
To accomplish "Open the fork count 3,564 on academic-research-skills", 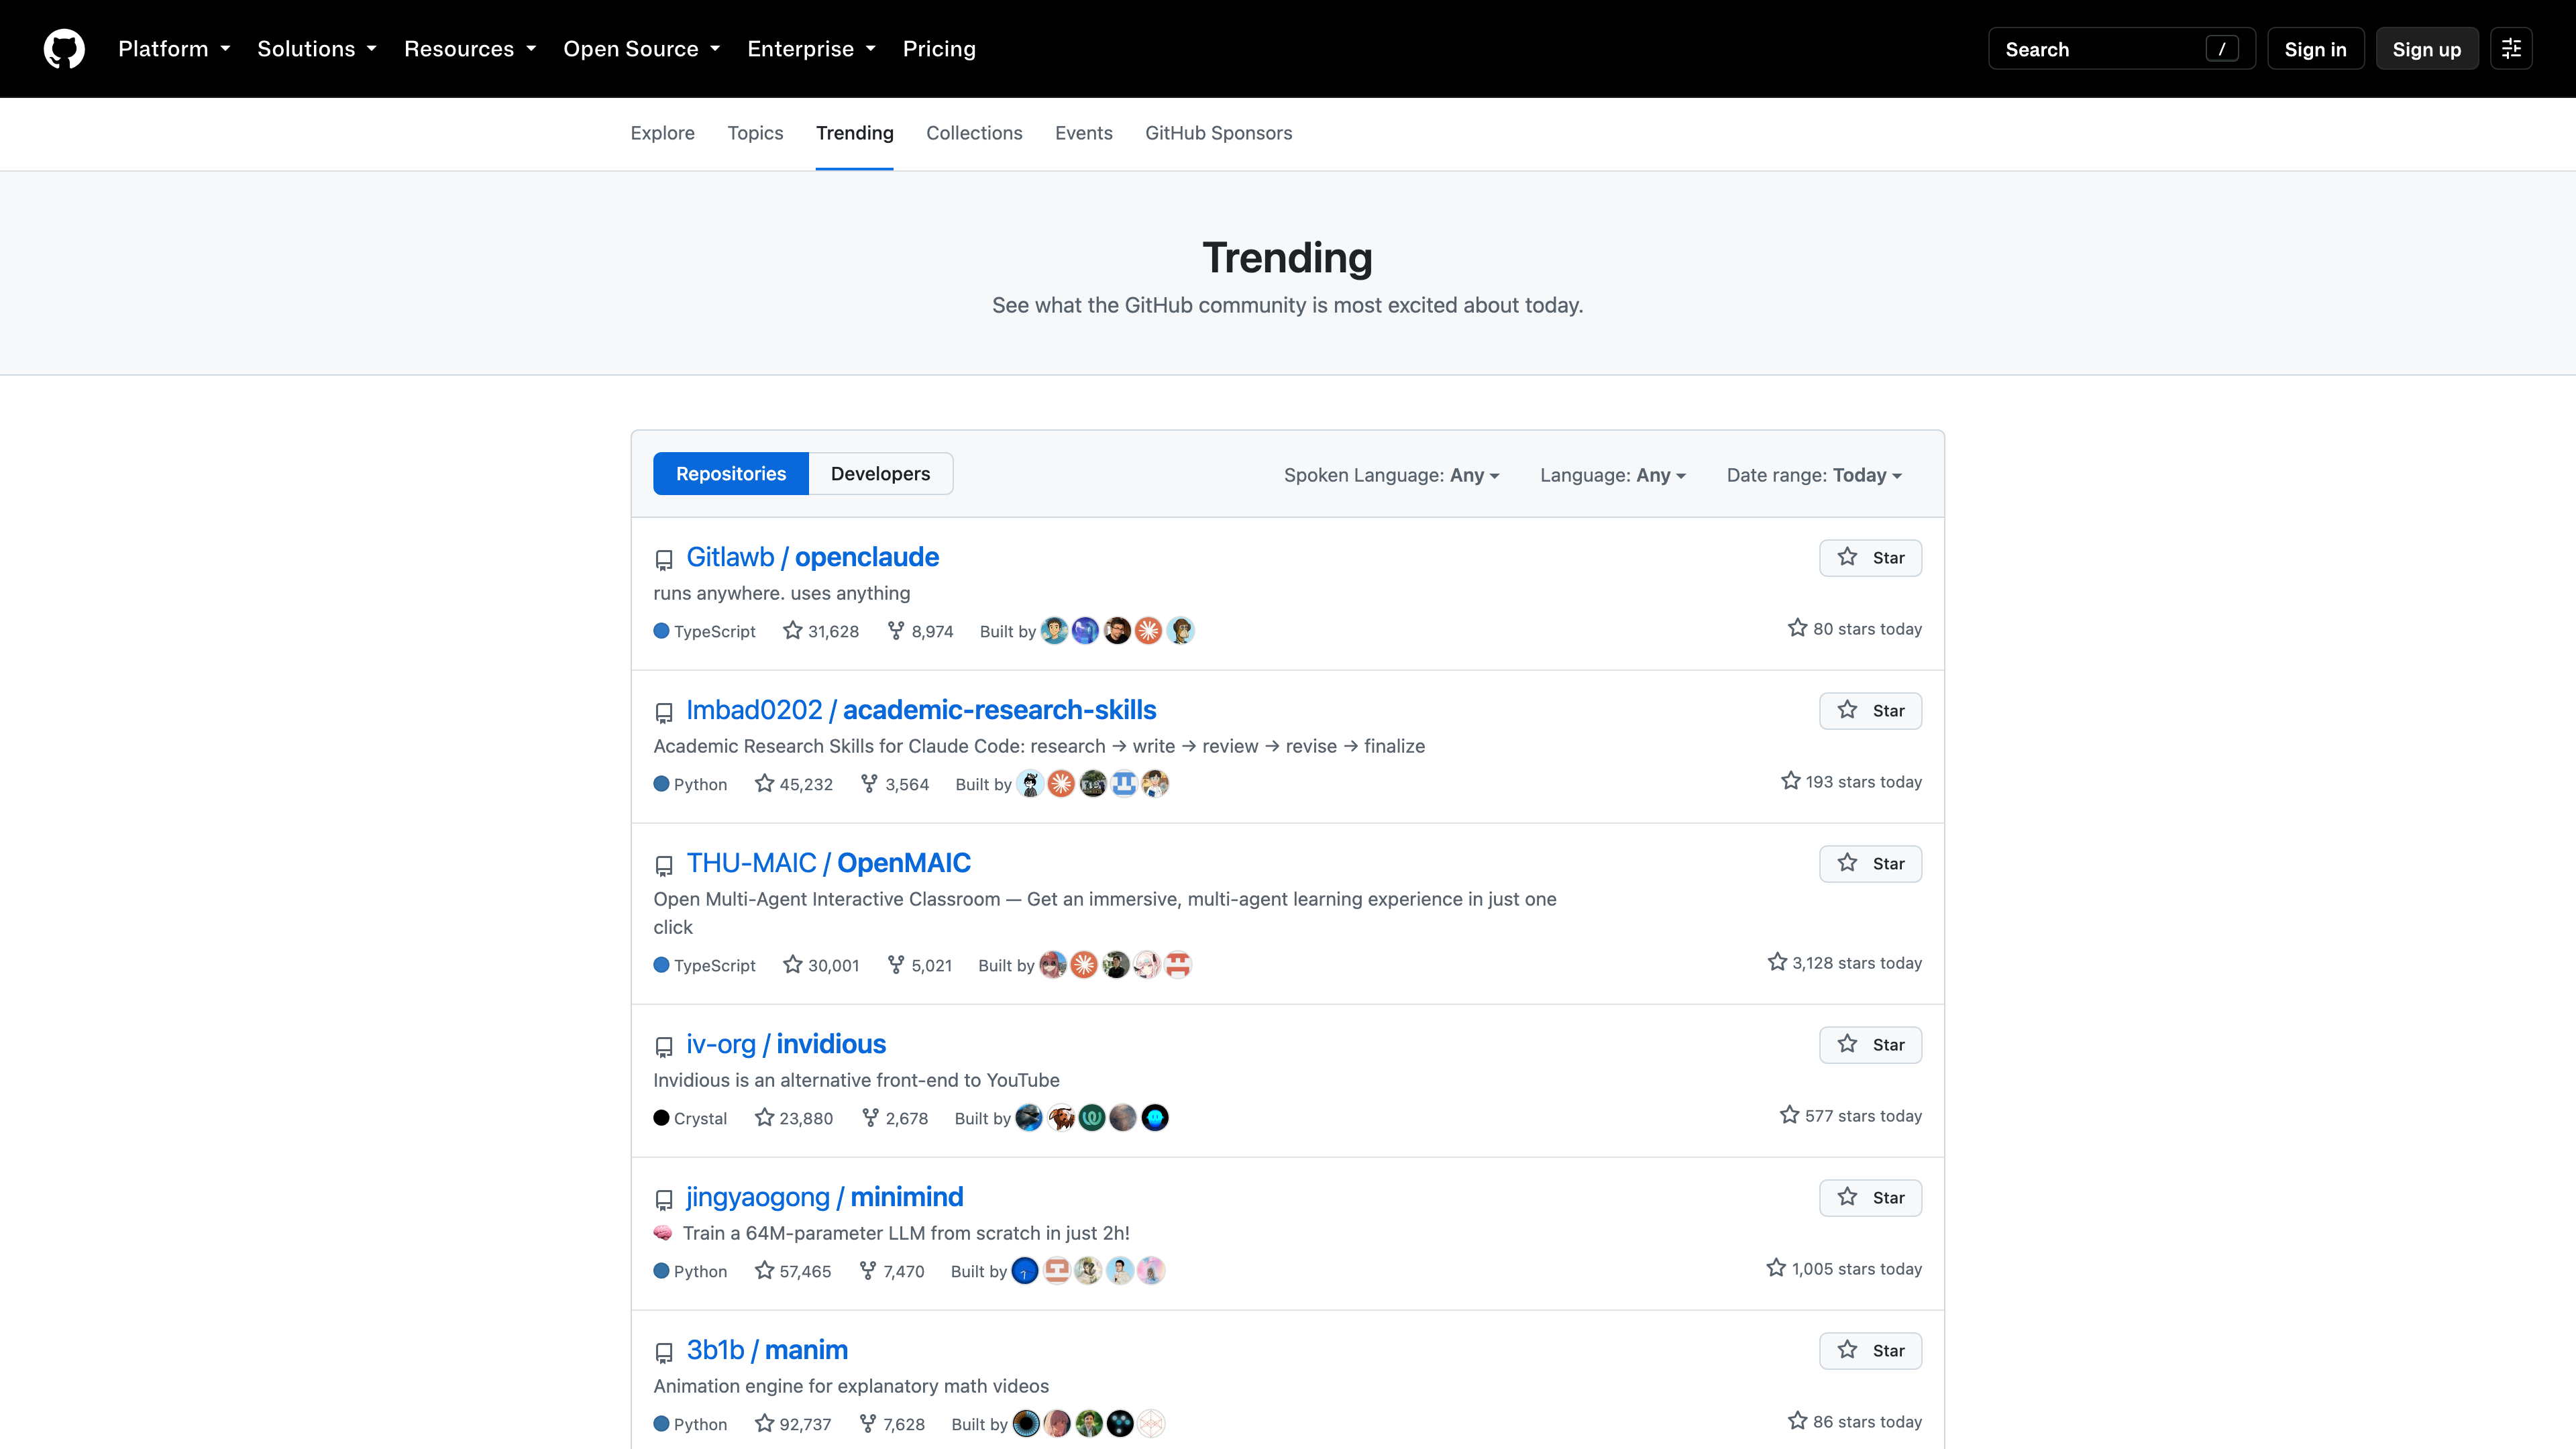I will (895, 784).
